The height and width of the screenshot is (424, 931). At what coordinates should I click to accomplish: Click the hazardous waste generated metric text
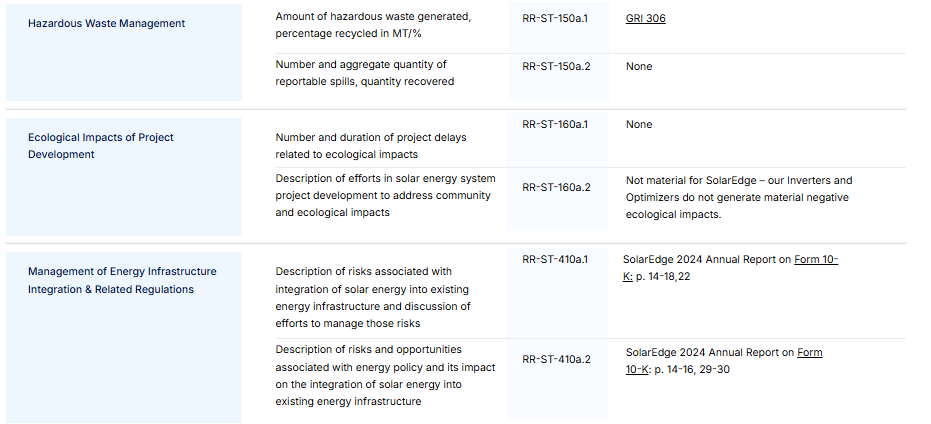pos(373,25)
